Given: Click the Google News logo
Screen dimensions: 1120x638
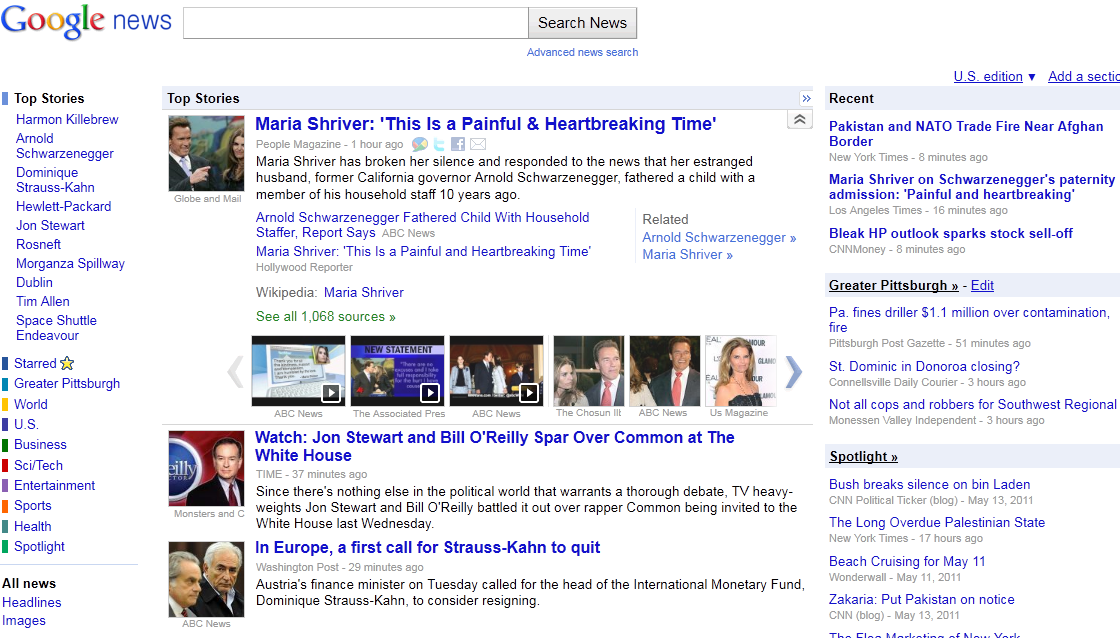Looking at the screenshot, I should click(x=86, y=21).
